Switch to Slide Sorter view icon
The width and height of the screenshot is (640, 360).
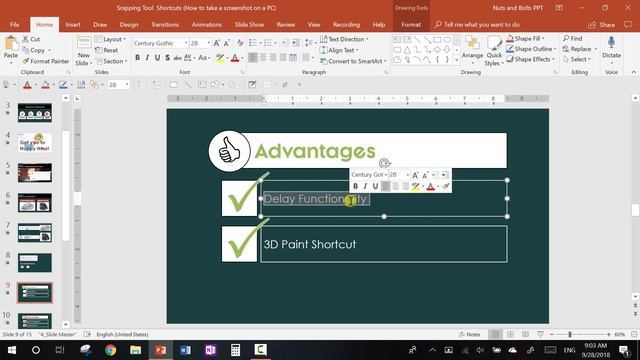point(510,334)
